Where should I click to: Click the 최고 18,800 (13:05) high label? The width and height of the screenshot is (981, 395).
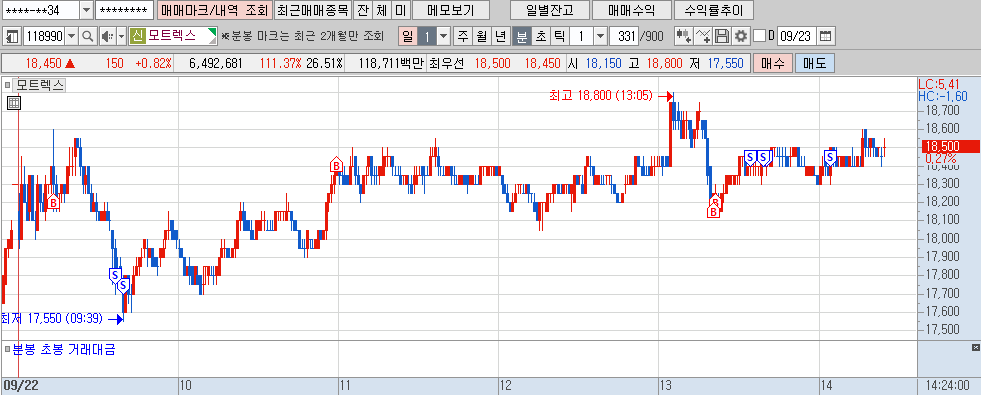601,96
